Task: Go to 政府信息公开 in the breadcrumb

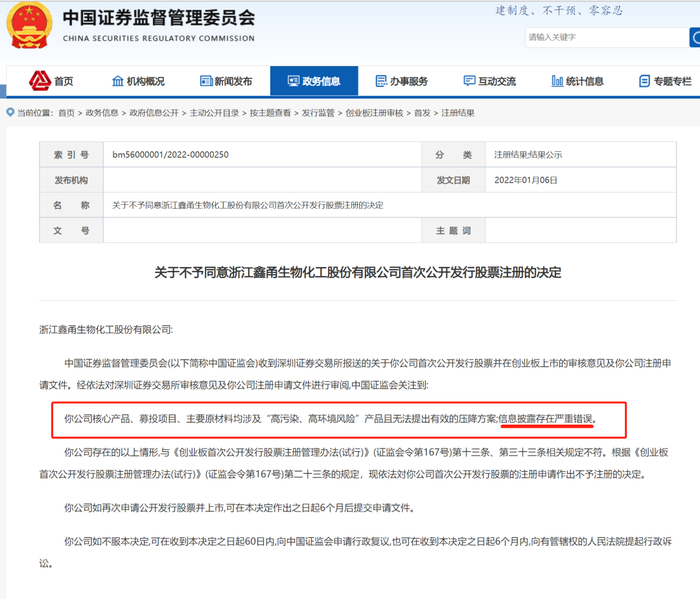Action: click(154, 113)
